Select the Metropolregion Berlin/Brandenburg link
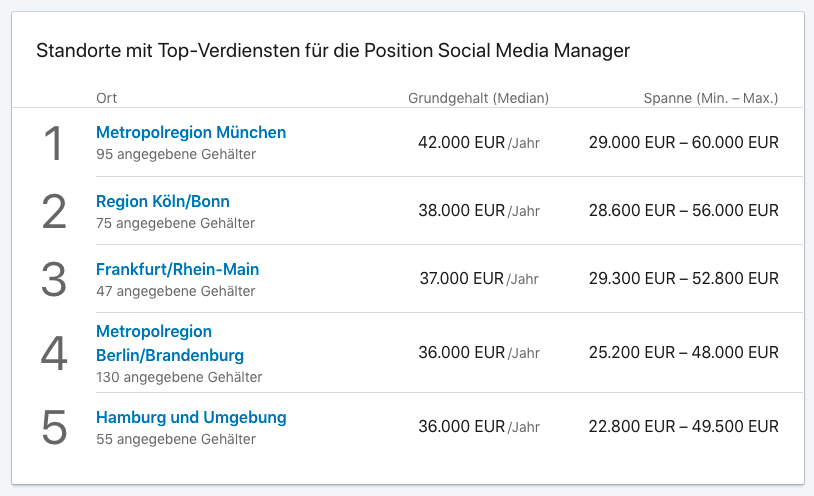The image size is (814, 496). (169, 343)
